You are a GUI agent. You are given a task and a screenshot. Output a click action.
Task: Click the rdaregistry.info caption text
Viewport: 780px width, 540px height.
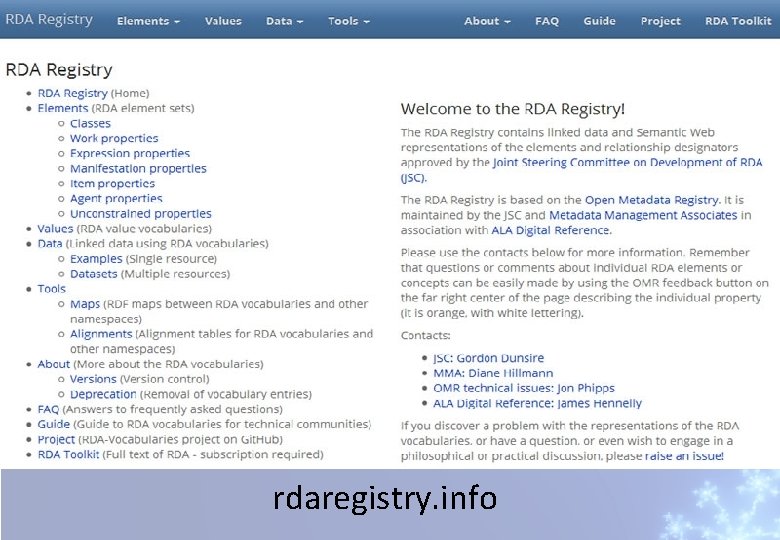[385, 499]
